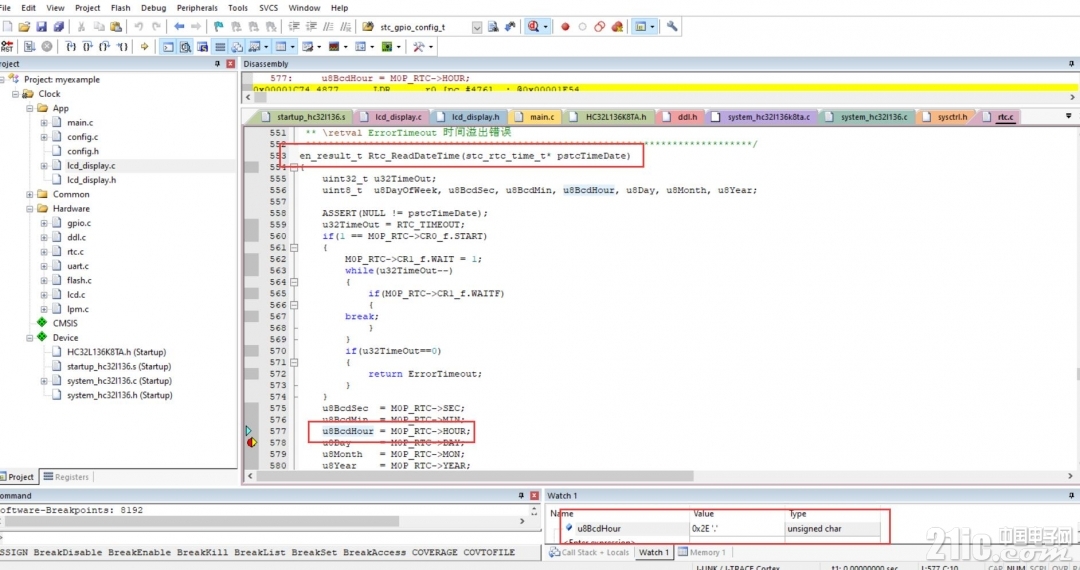This screenshot has width=1080, height=570.
Task: Start or stop the debug session
Action: coord(533,26)
